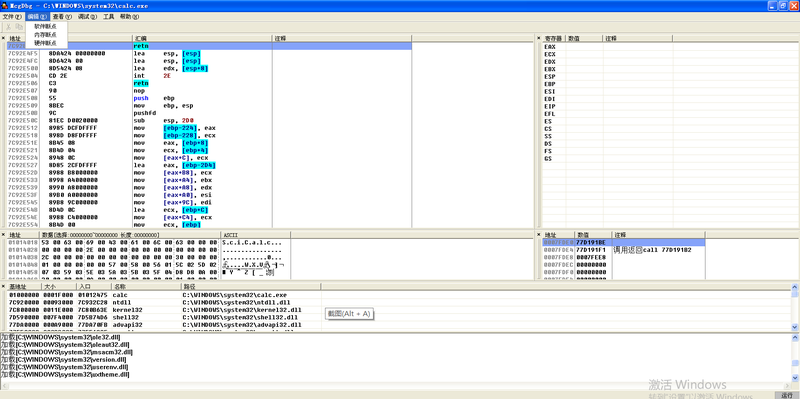The image size is (800, 399).
Task: Click the modules list scroll-up arrow
Action: point(795,287)
